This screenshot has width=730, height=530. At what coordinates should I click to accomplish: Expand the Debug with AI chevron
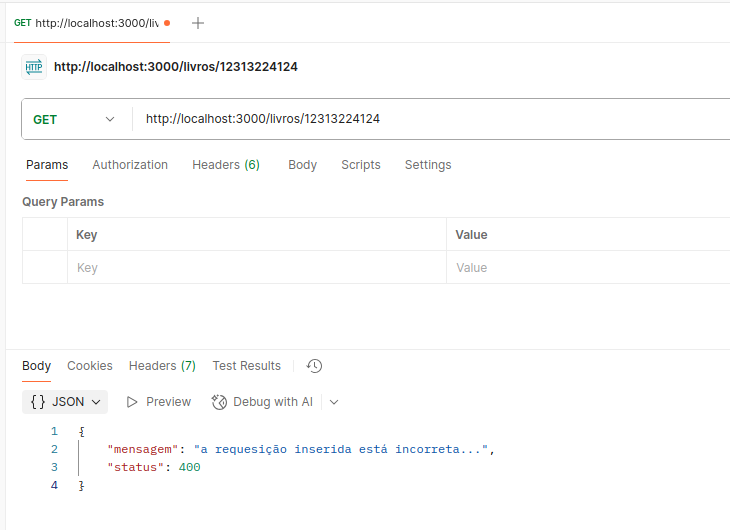click(334, 402)
